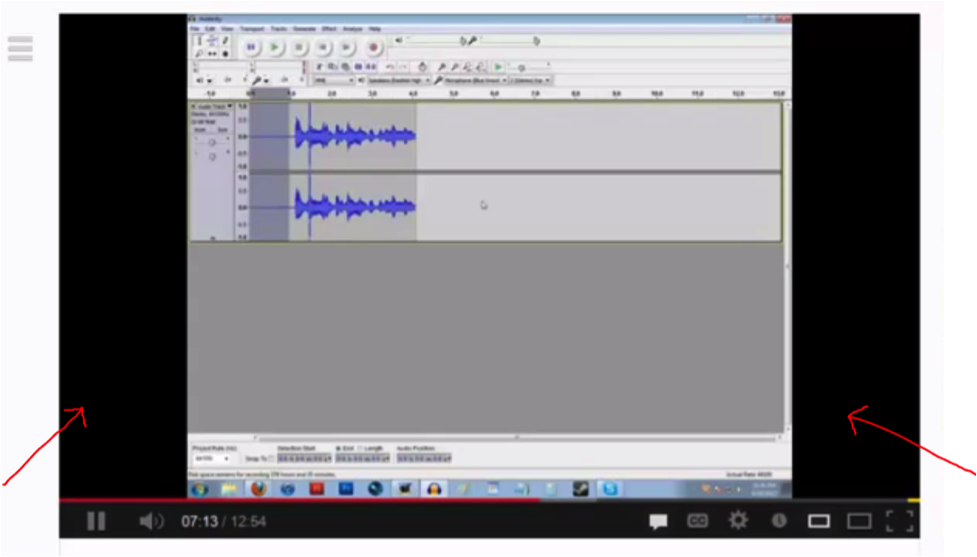The height and width of the screenshot is (557, 977).
Task: Open the Edit menu in Audacity
Action: [x=210, y=29]
